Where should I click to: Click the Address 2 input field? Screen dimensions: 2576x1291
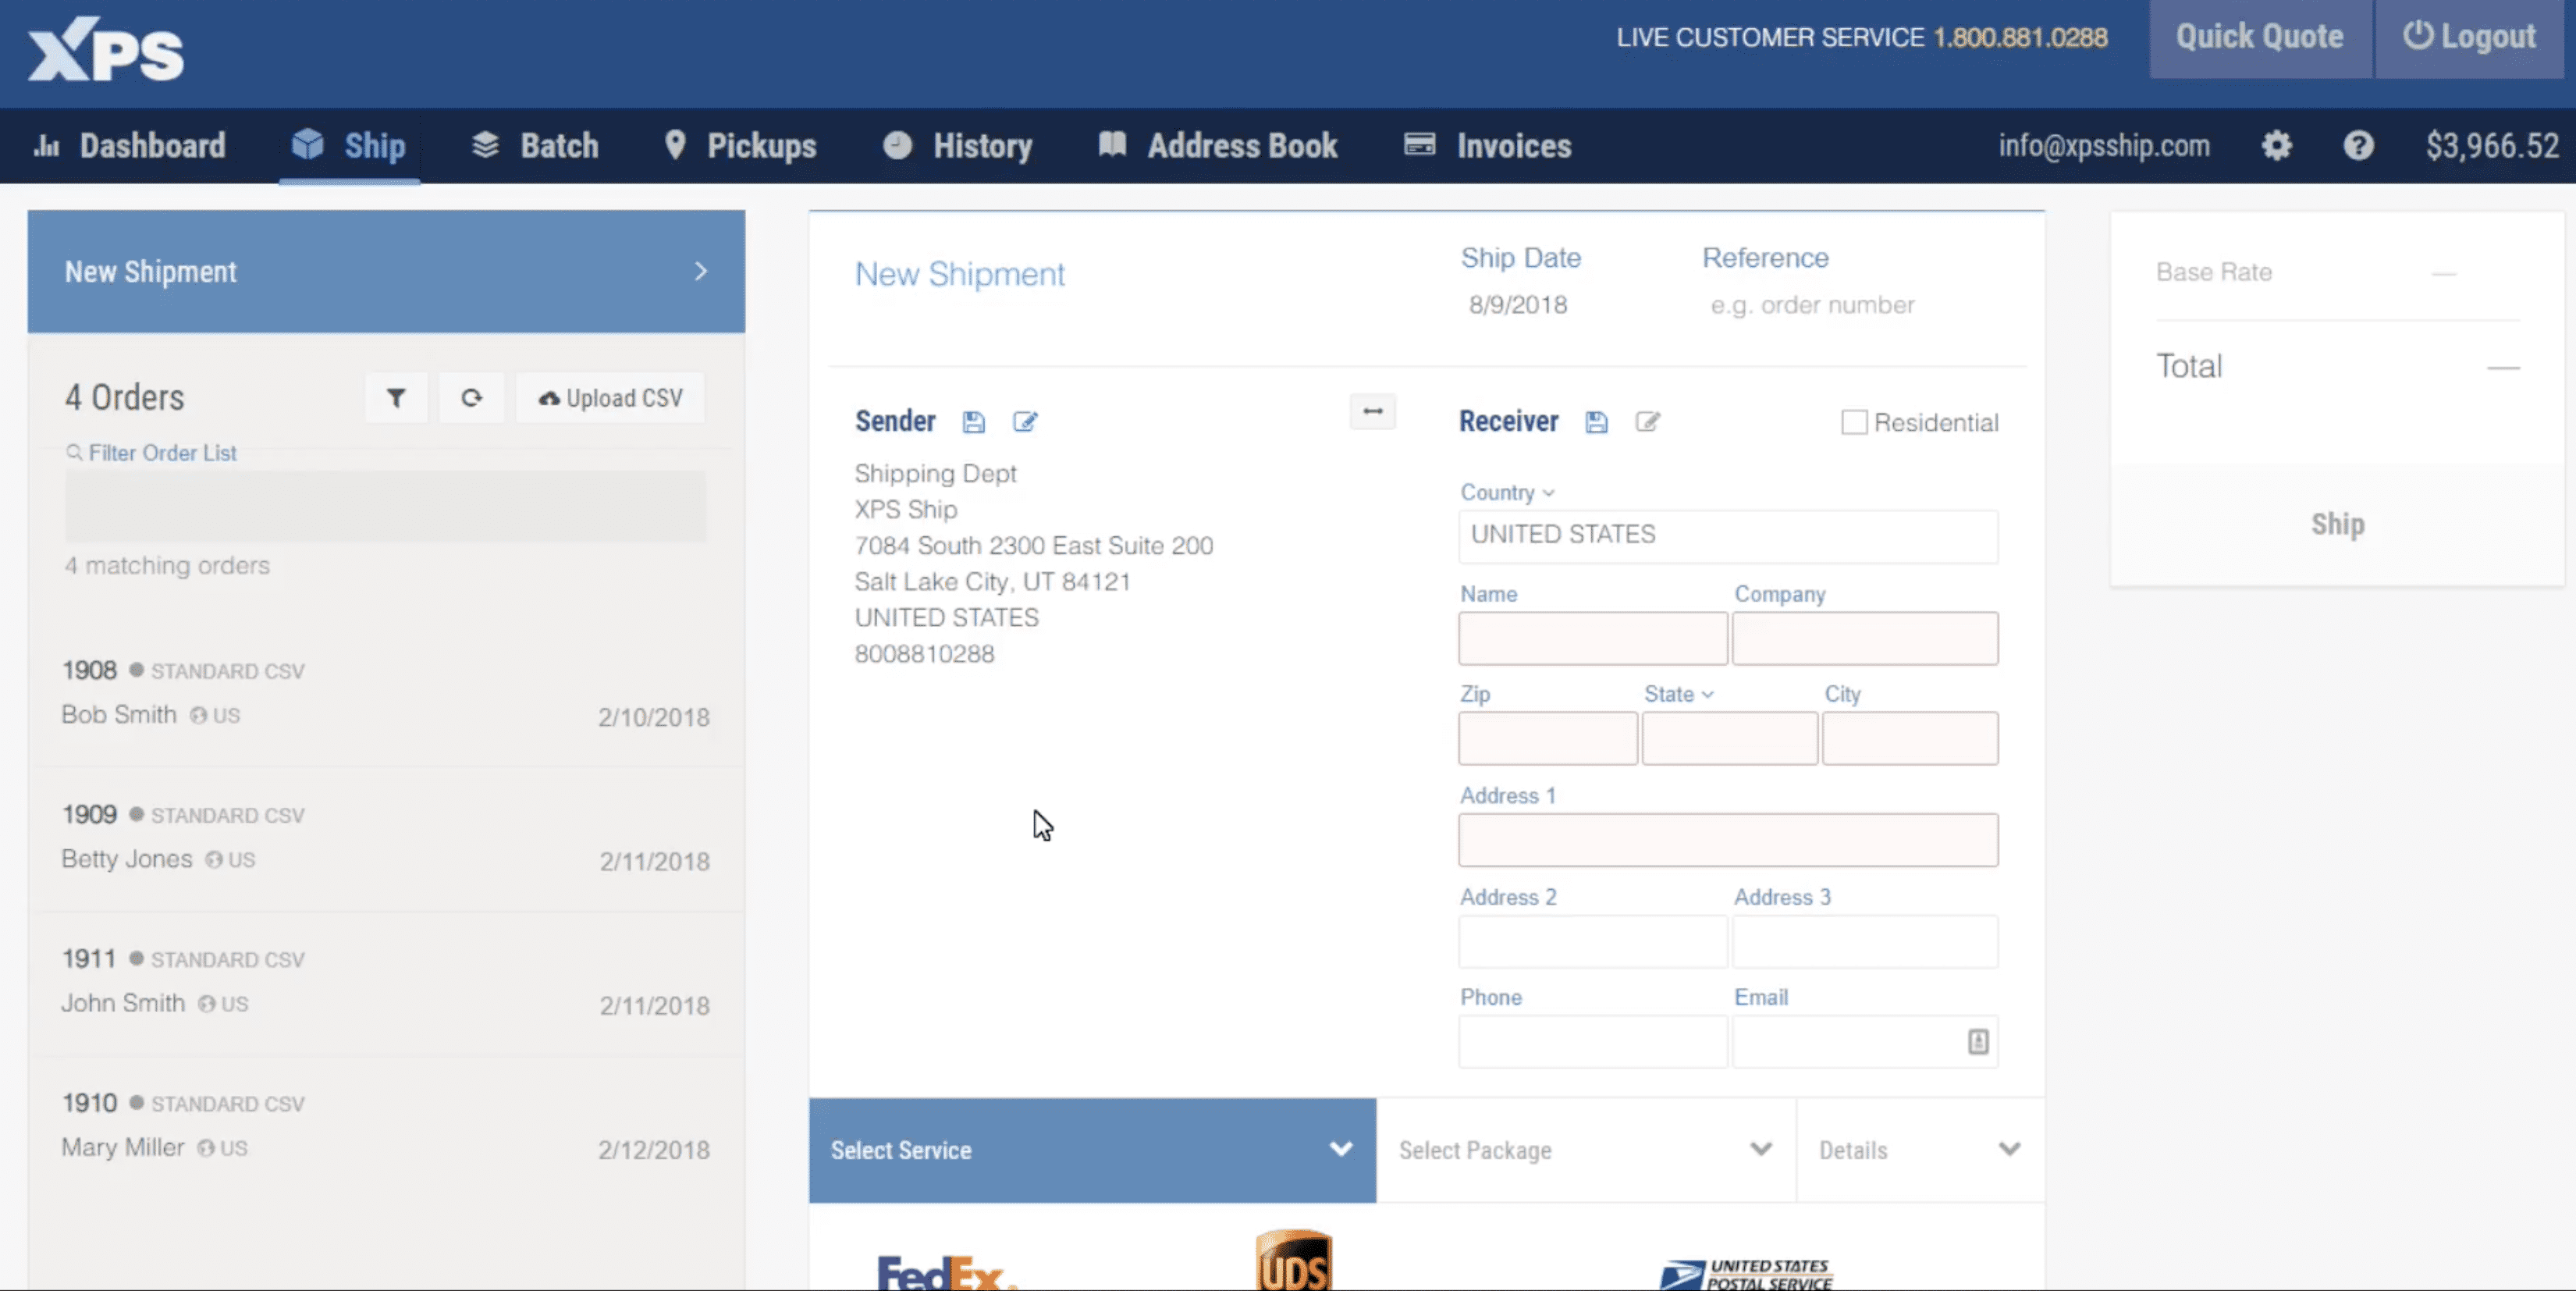click(1592, 941)
